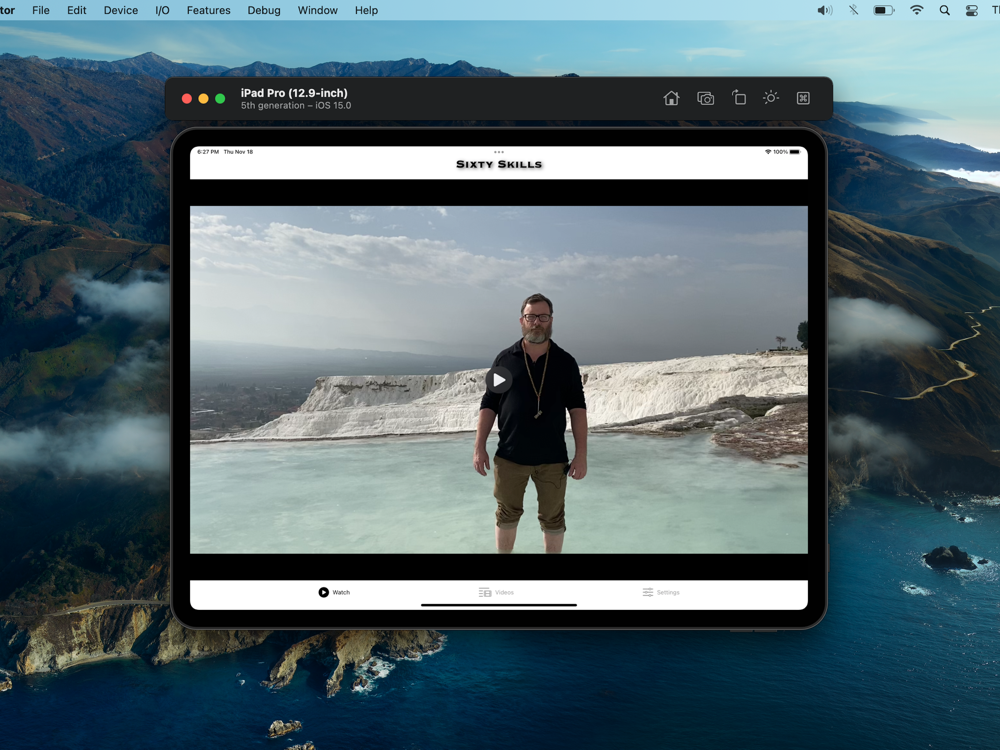The width and height of the screenshot is (1000, 750).
Task: Open the Features menu
Action: (209, 10)
